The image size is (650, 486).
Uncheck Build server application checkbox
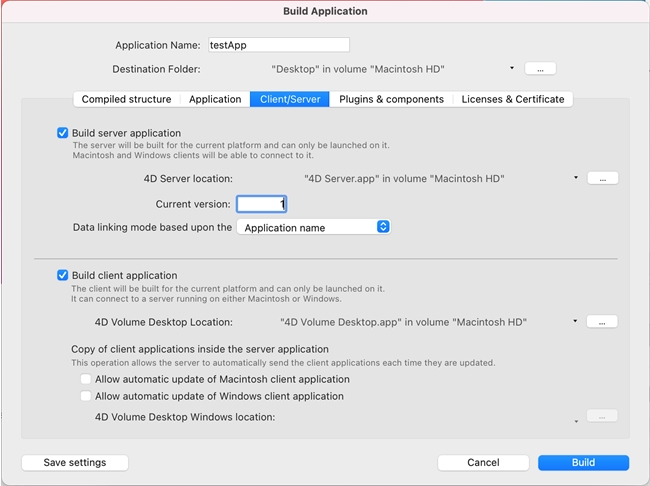63,133
